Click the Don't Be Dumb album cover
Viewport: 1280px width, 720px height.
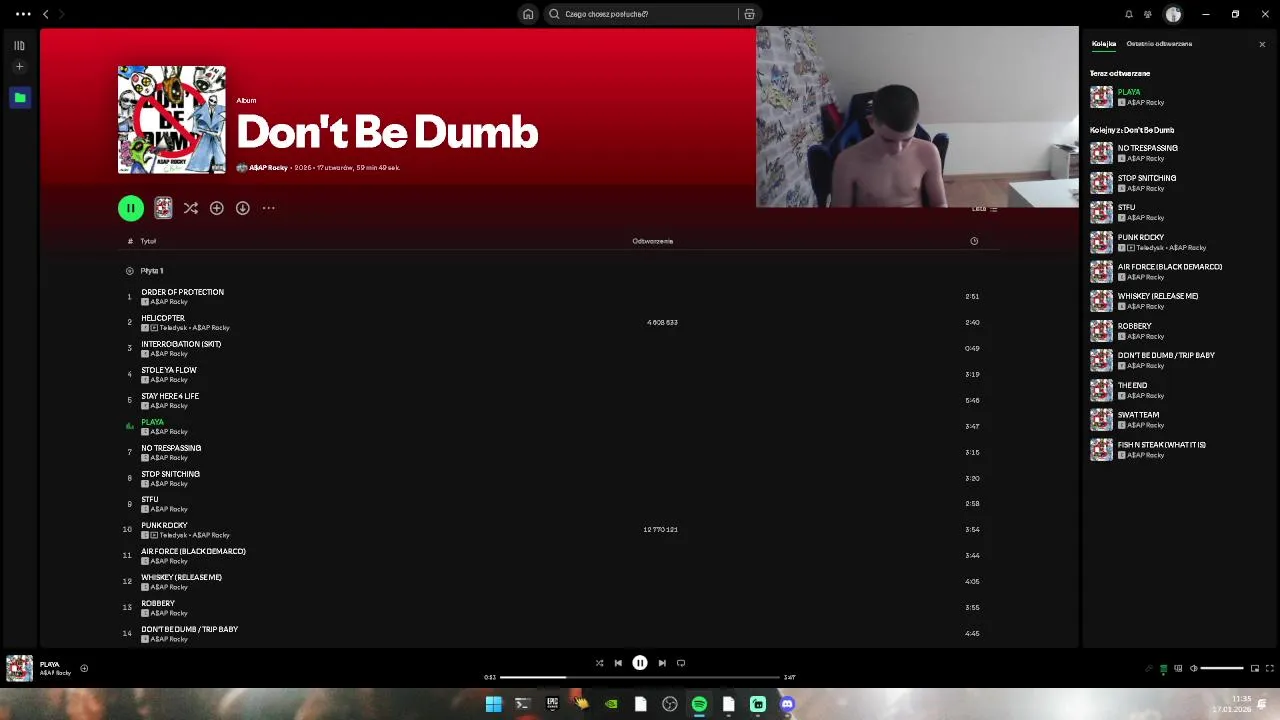point(172,120)
